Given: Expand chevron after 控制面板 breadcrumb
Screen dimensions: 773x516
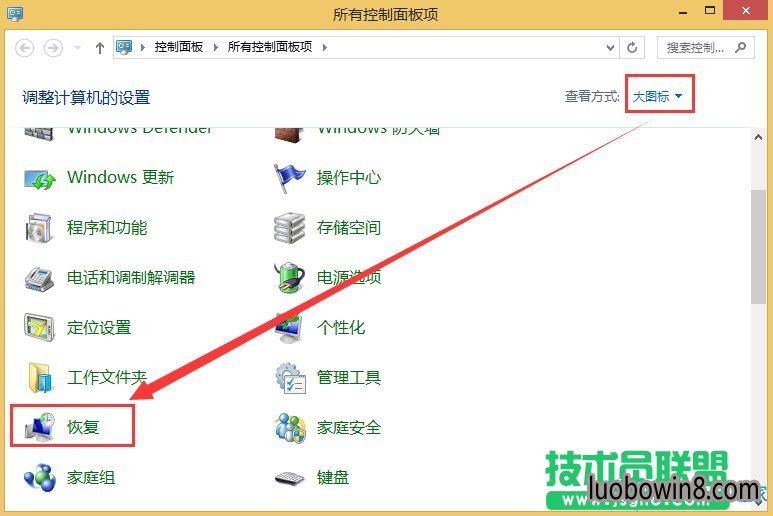Looking at the screenshot, I should coord(216,47).
